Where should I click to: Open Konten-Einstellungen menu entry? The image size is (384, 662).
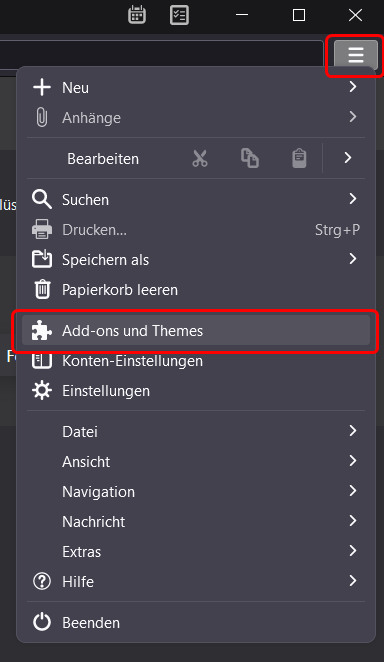196,361
